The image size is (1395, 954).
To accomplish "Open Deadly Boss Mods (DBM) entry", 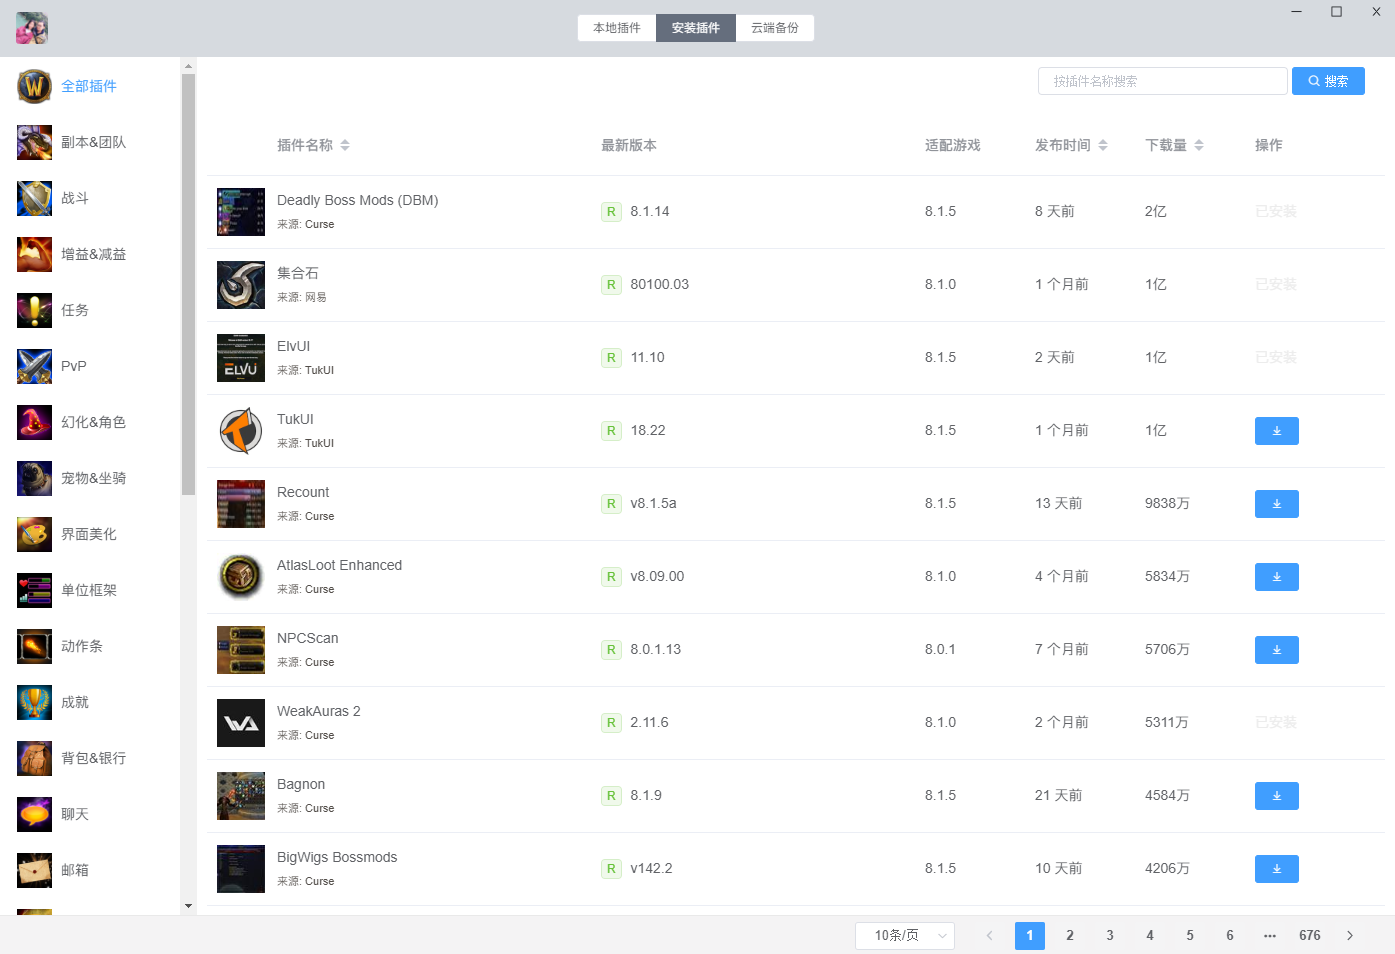I will coord(358,201).
